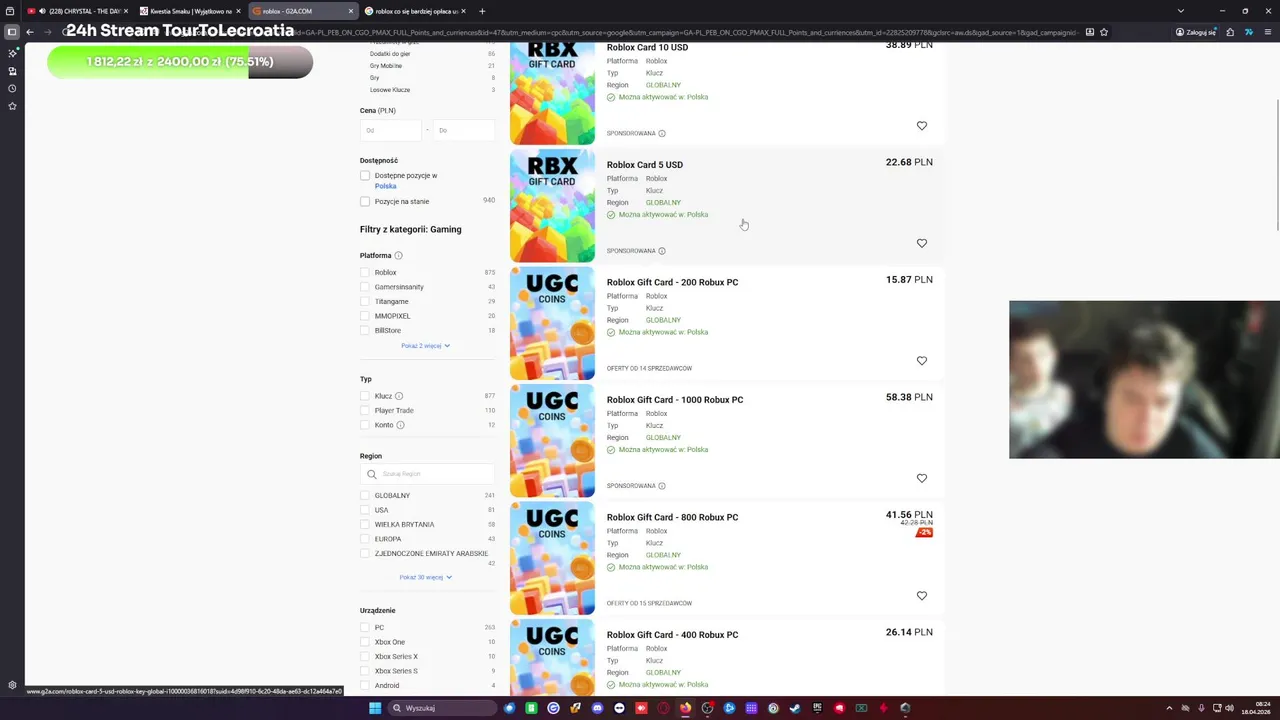Switch to 'roblox co się bardziej opłaca' tab
1280x720 pixels.
[415, 11]
